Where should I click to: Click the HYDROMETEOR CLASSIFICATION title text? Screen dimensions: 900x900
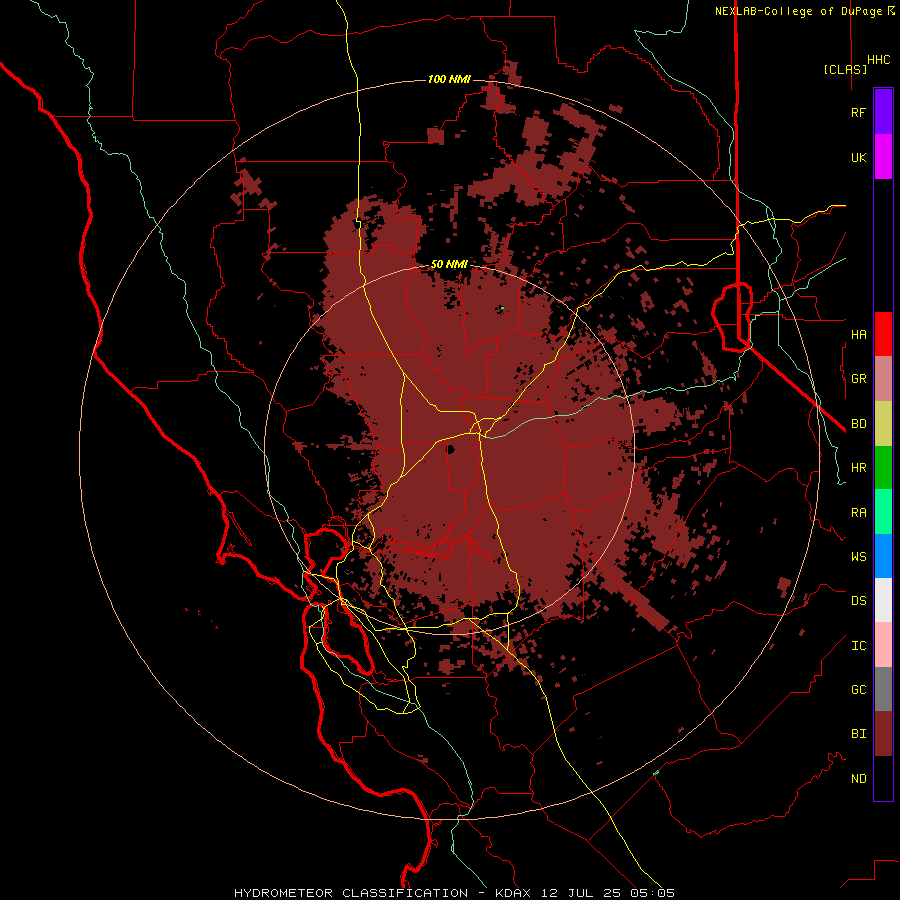click(351, 893)
